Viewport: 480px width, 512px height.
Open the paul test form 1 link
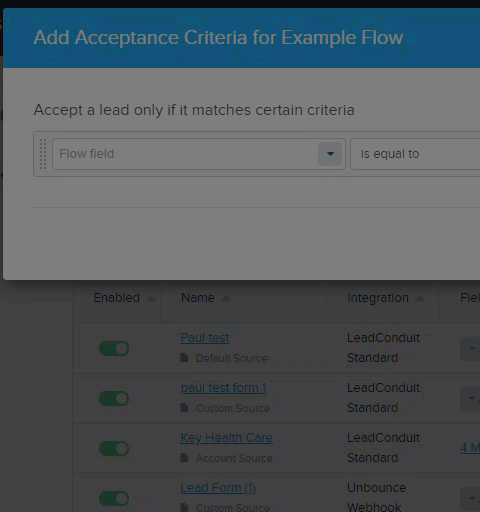223,388
